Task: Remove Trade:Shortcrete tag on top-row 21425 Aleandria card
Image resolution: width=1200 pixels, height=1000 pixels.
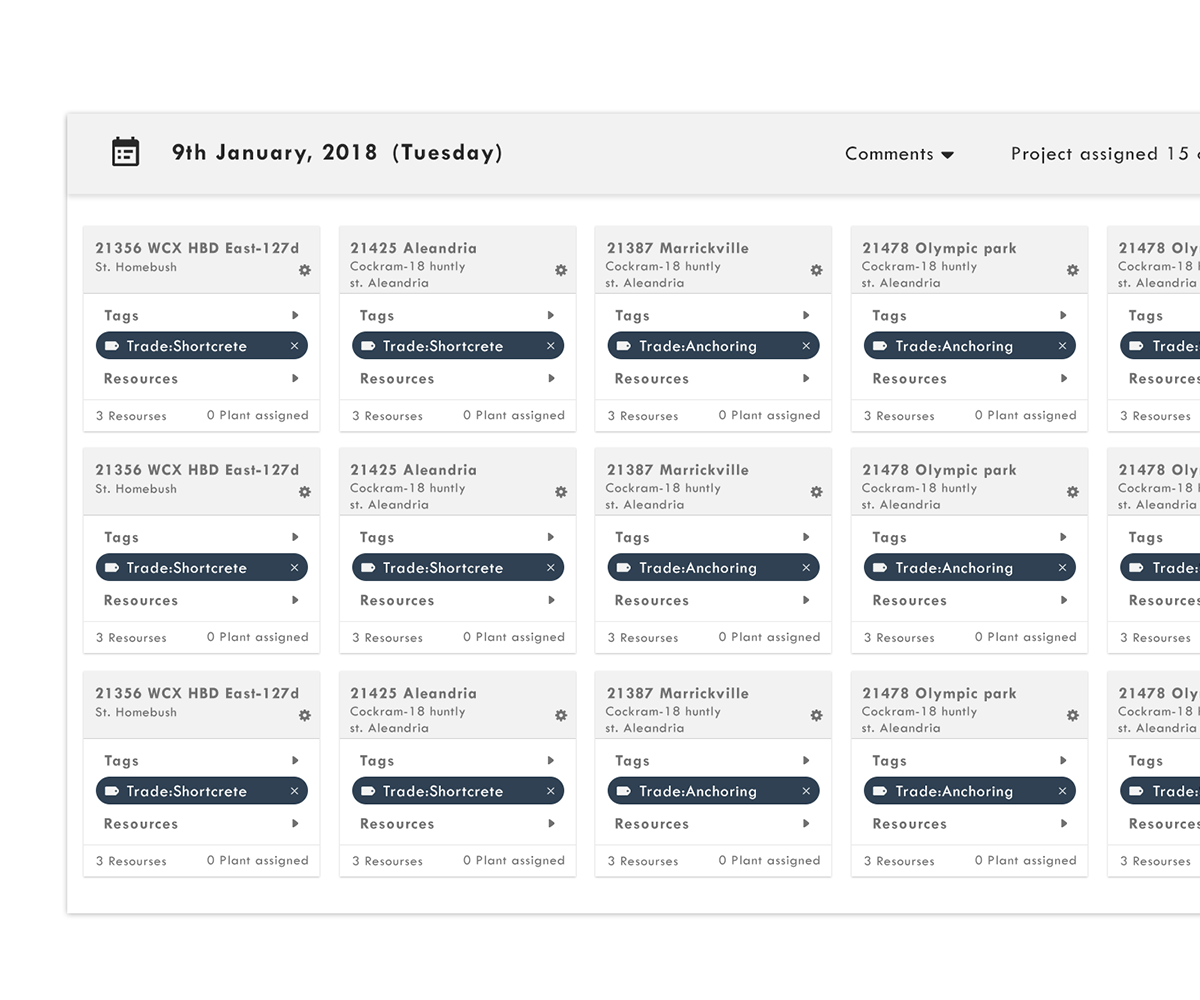Action: 550,346
